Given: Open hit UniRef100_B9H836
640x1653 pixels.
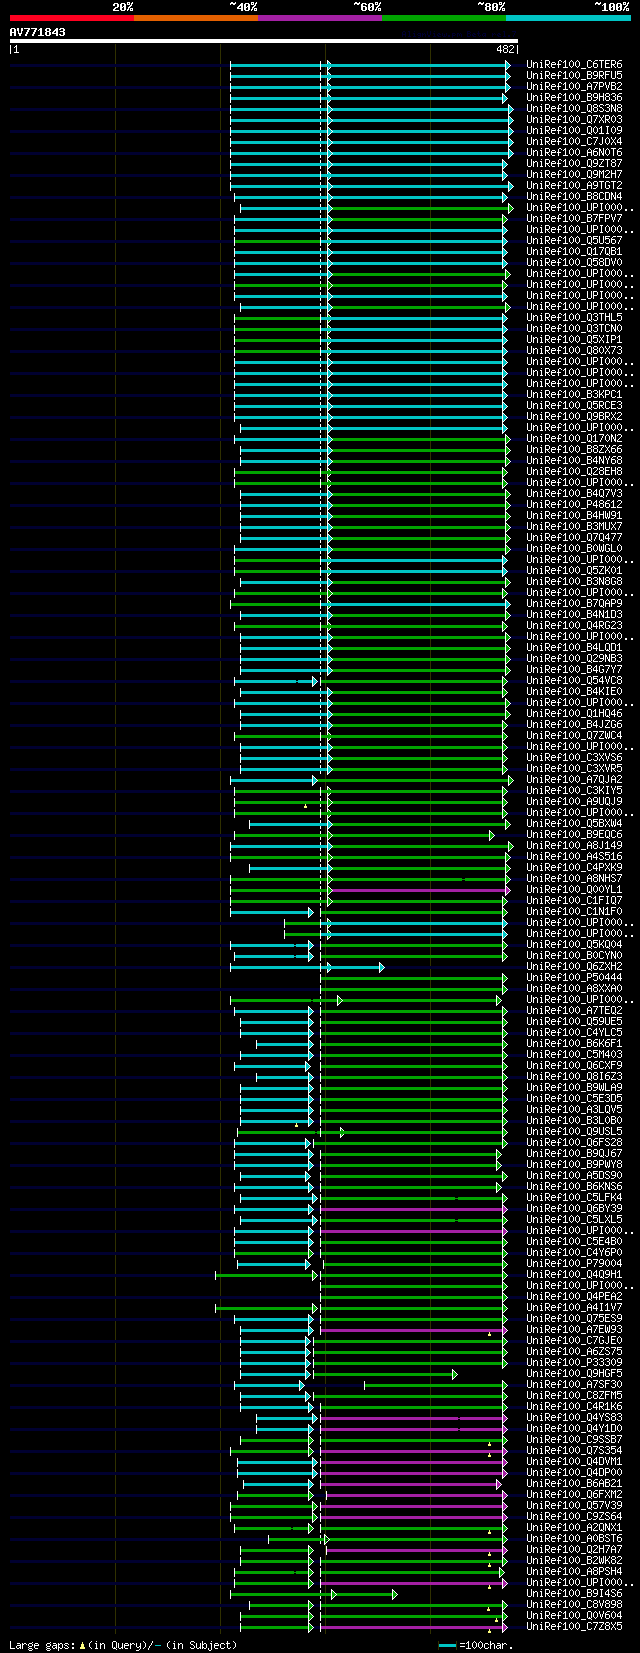Looking at the screenshot, I should (574, 98).
